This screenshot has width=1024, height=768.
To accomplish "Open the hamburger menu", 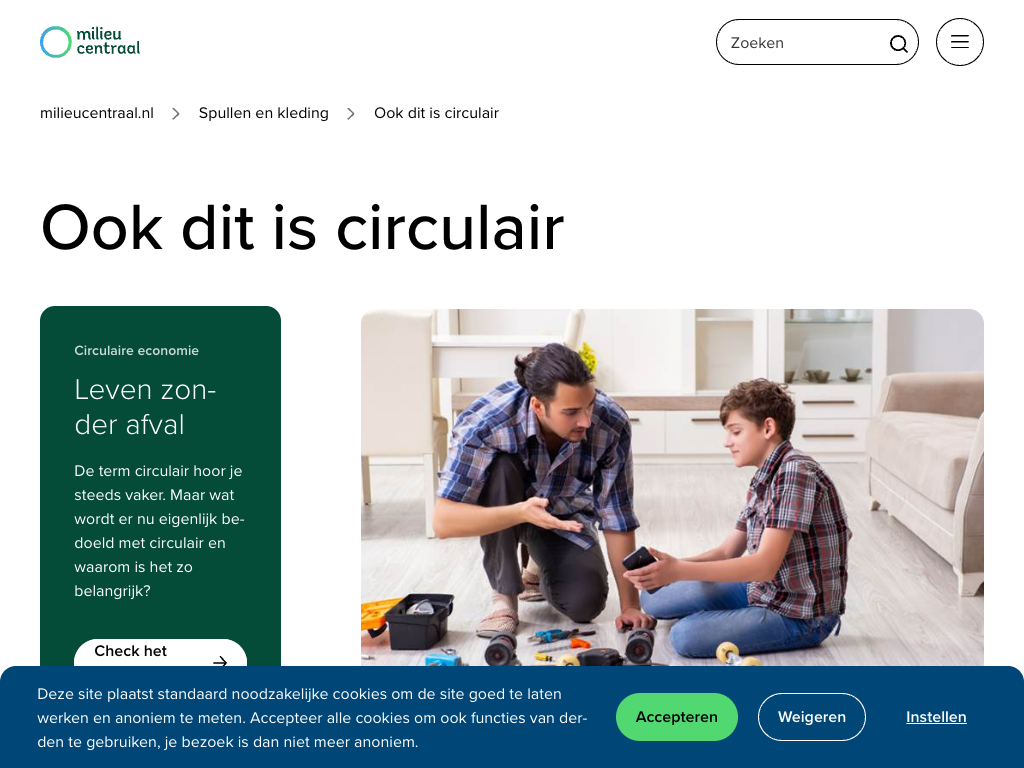I will 959,42.
